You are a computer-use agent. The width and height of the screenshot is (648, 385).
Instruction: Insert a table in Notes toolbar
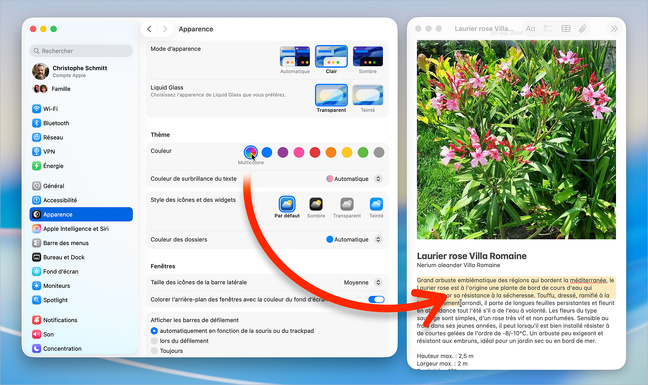(566, 29)
